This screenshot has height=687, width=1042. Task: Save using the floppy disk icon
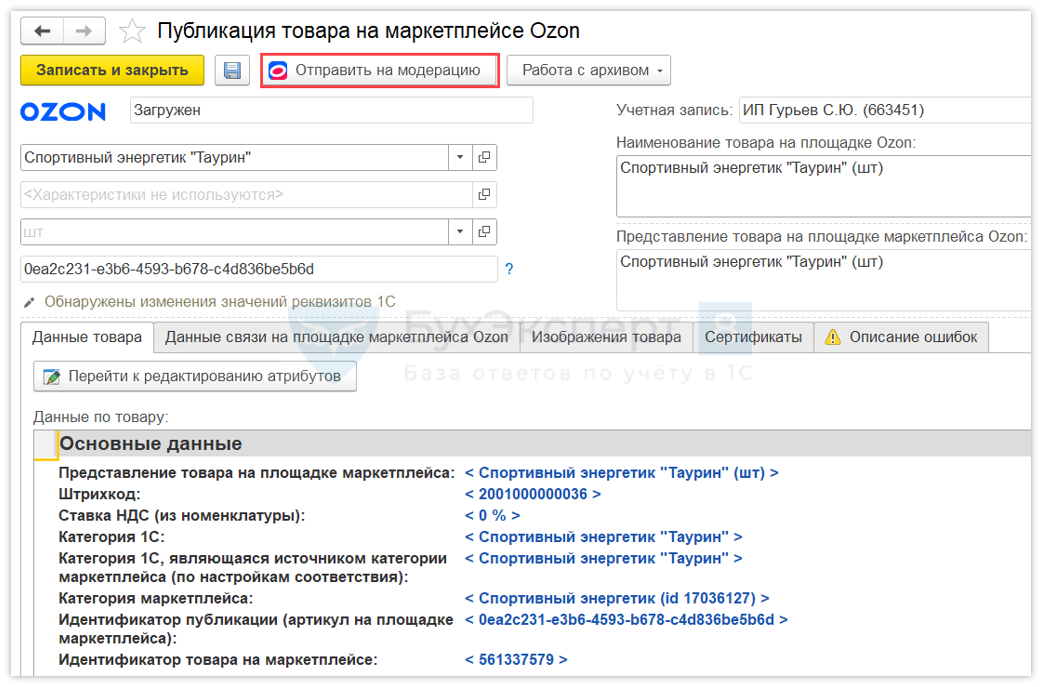pyautogui.click(x=232, y=71)
